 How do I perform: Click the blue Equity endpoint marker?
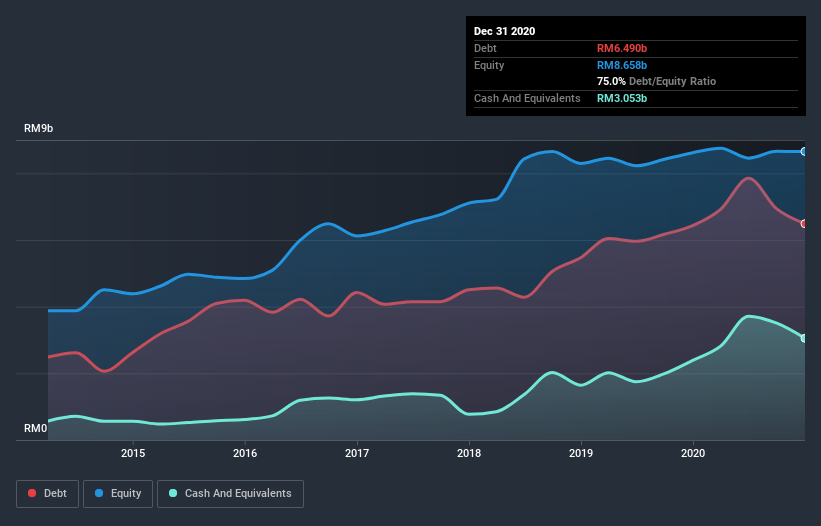tap(804, 151)
